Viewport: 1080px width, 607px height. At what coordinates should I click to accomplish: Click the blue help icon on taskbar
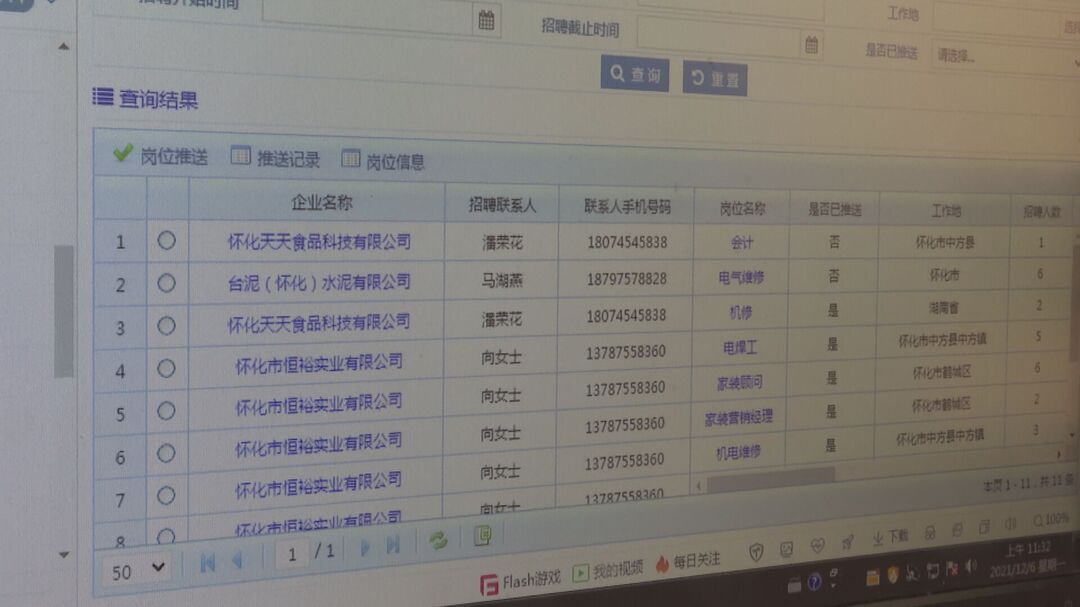click(814, 583)
